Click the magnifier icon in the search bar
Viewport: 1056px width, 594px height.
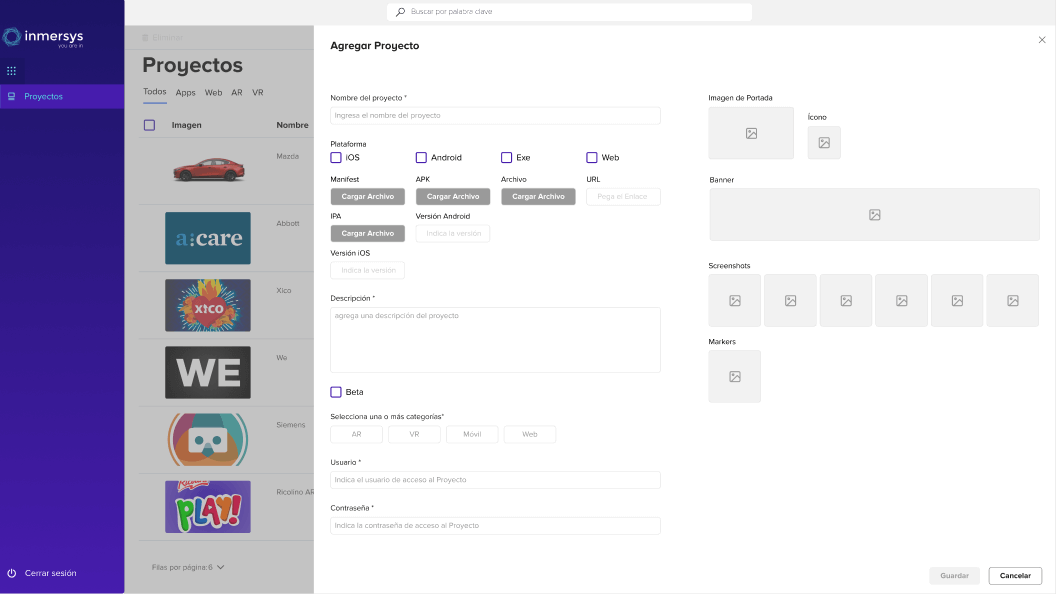pos(398,11)
